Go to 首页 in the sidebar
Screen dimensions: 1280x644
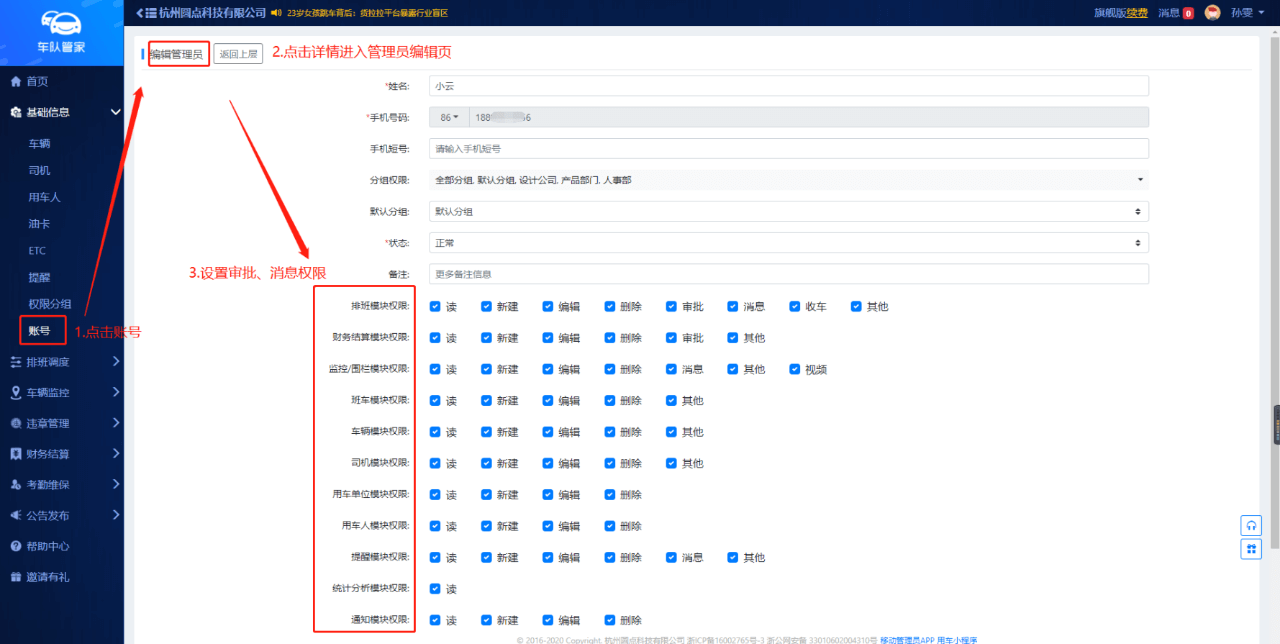[37, 81]
